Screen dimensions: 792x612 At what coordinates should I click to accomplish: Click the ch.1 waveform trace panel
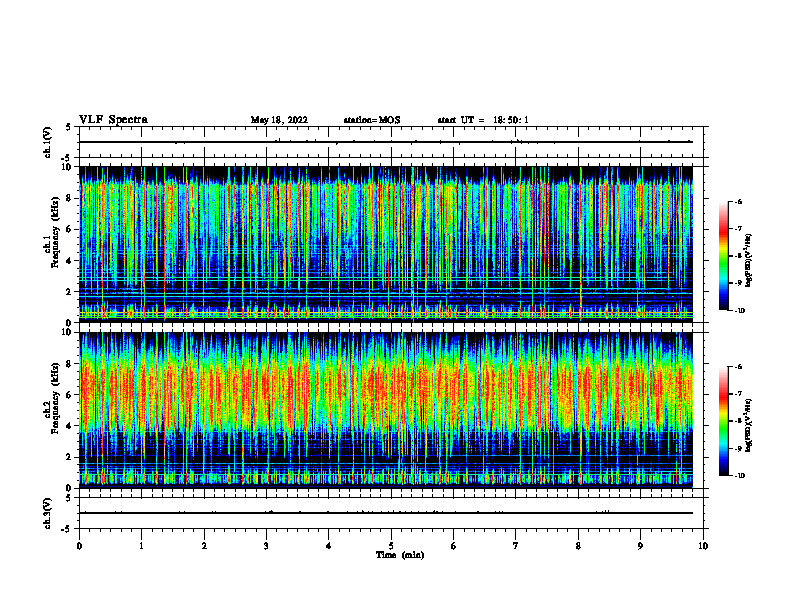click(393, 142)
